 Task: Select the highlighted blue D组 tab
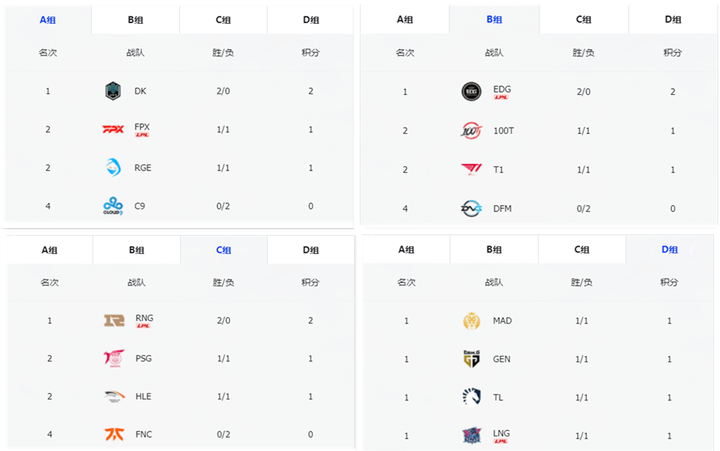tap(669, 249)
